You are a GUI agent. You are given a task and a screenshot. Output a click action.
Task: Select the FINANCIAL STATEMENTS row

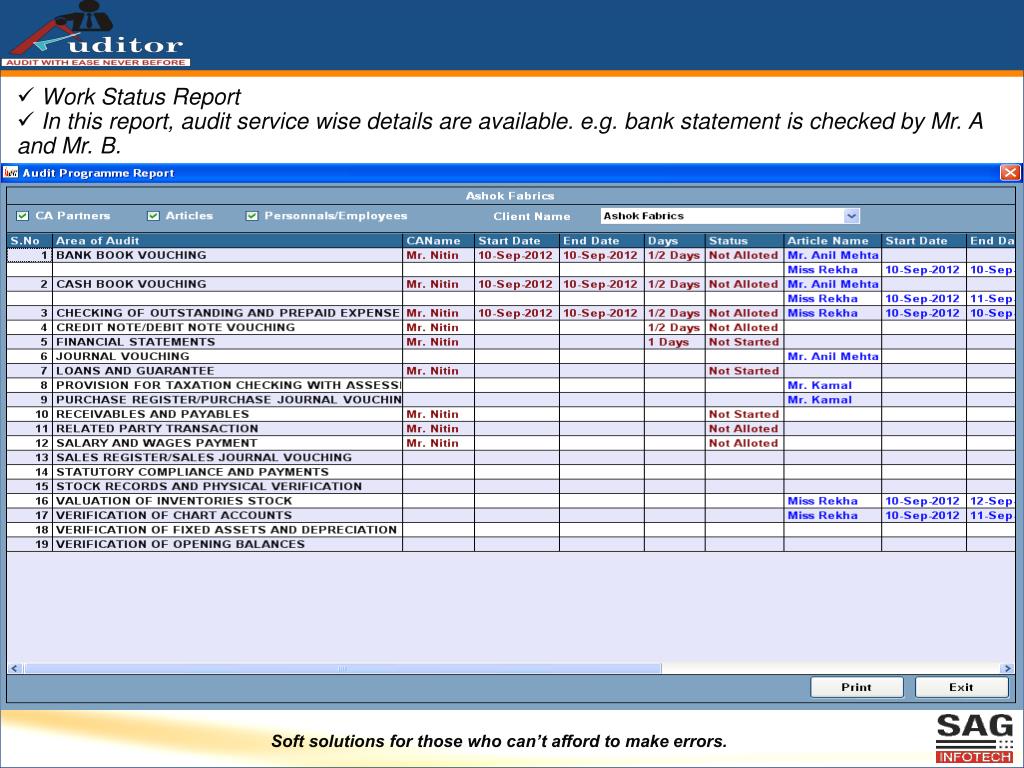click(511, 342)
